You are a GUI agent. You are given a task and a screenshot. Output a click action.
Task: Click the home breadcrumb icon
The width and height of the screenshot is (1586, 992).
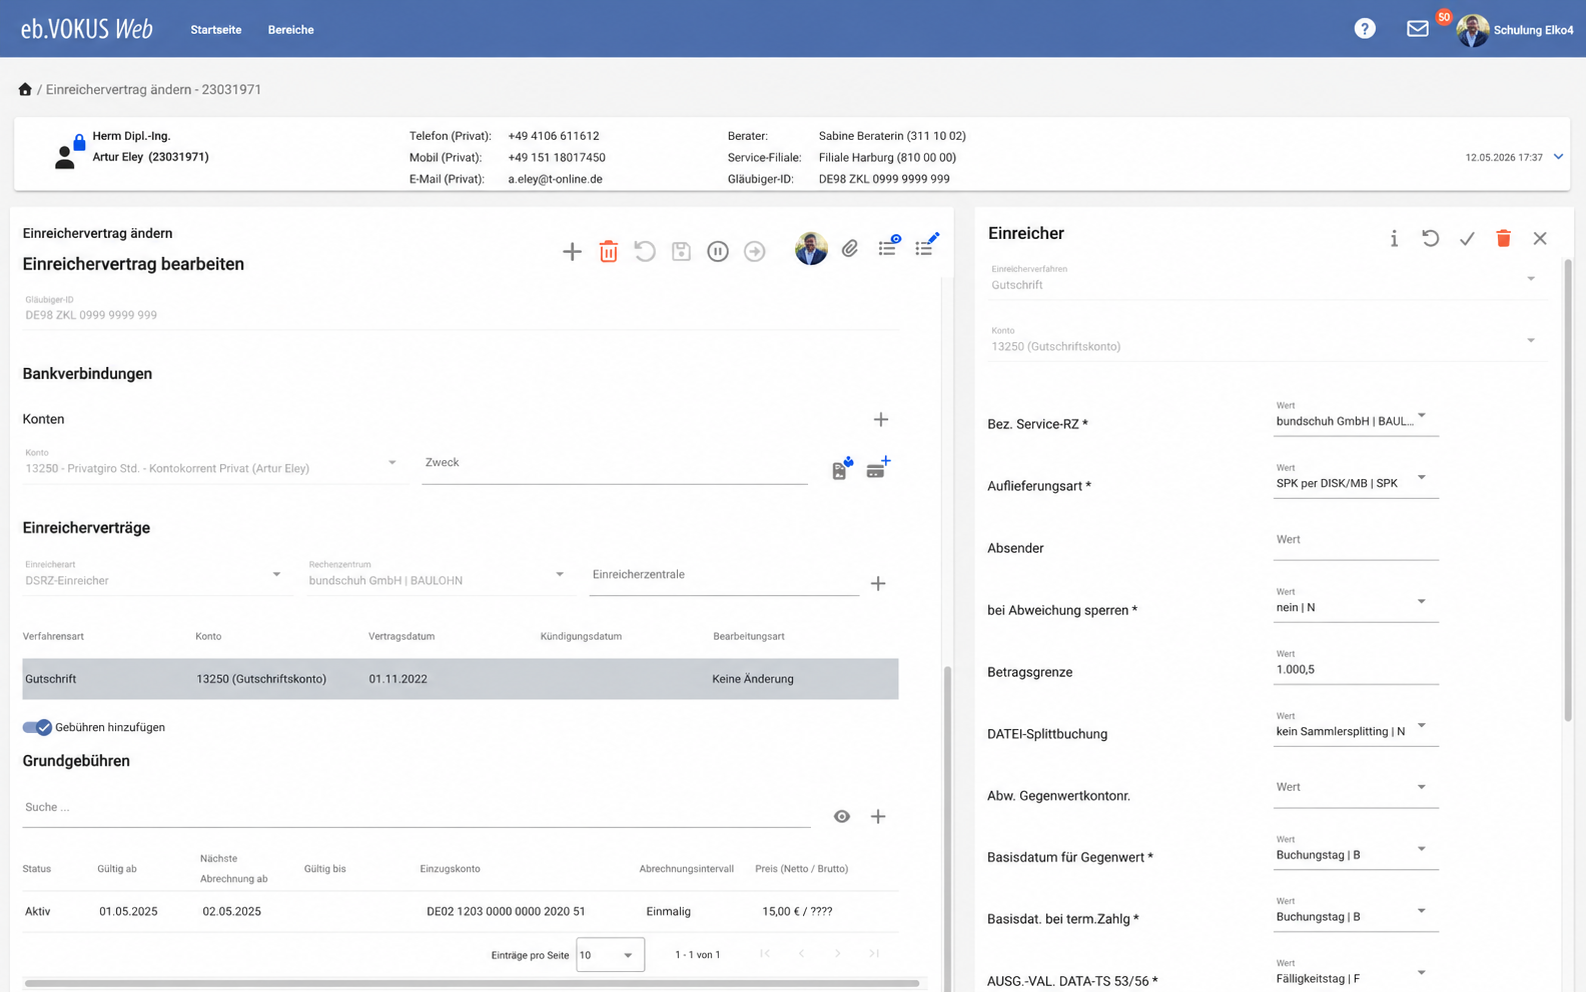25,89
